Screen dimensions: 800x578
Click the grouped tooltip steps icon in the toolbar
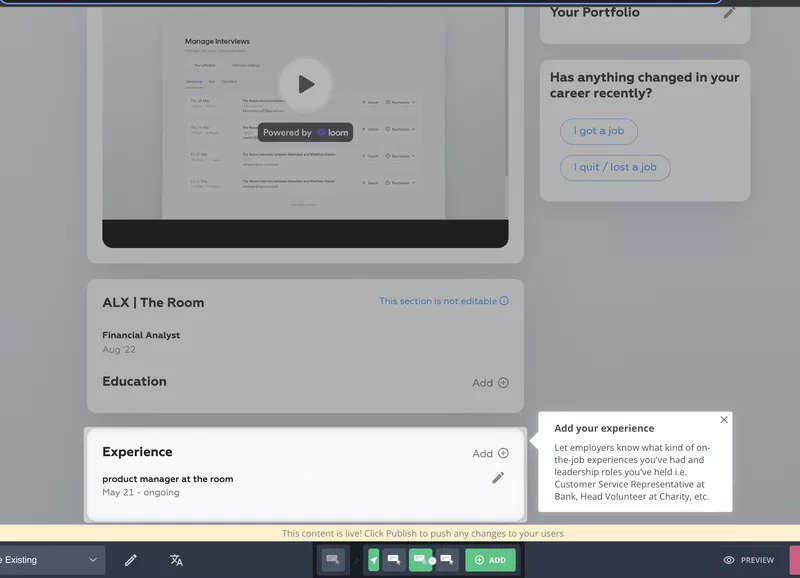pos(419,560)
